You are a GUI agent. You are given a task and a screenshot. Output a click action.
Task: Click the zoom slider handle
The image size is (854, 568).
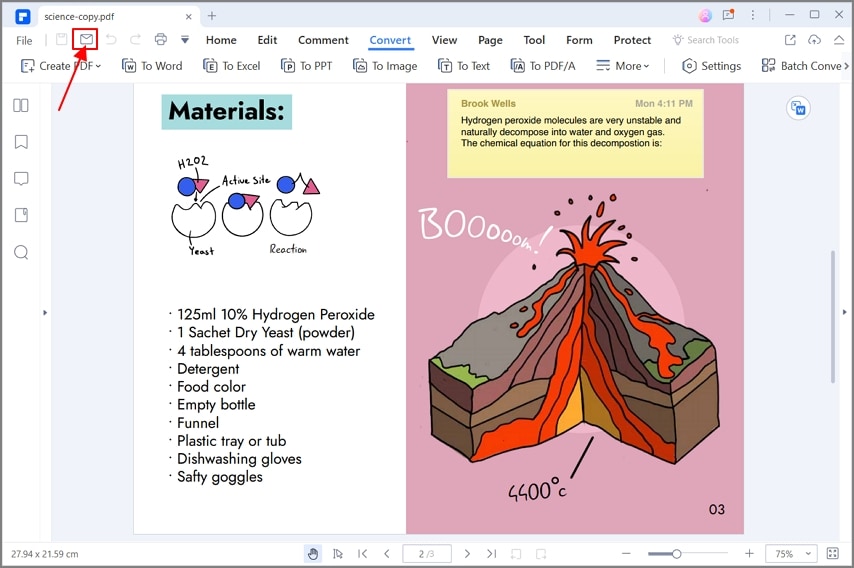pyautogui.click(x=676, y=554)
